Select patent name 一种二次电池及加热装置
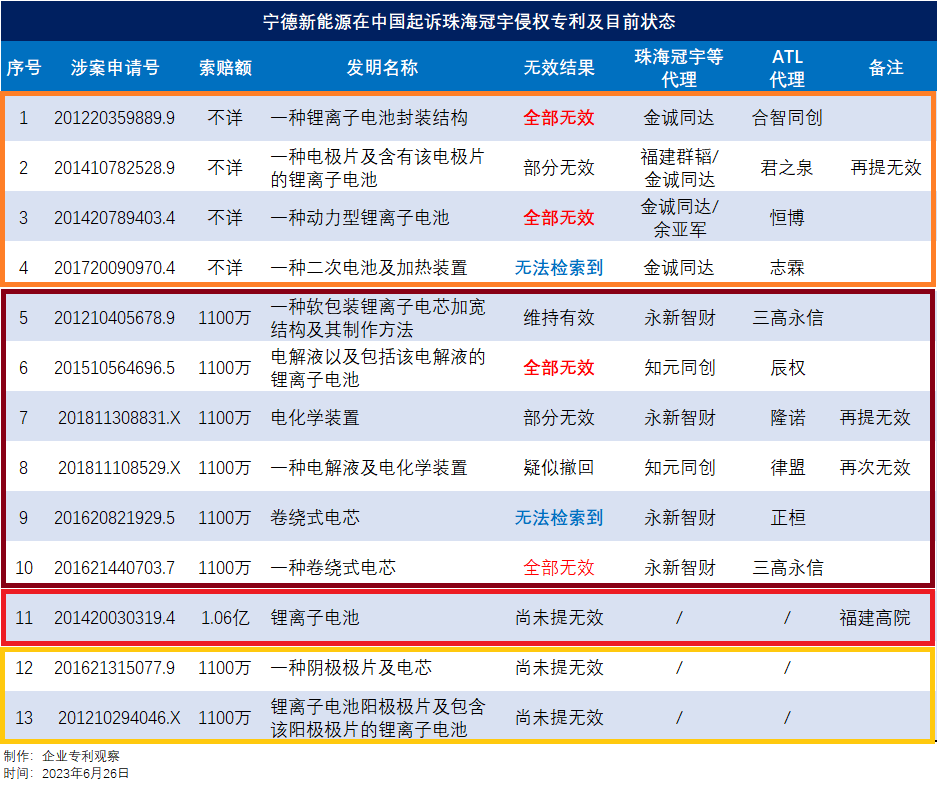Image resolution: width=937 pixels, height=788 pixels. [369, 268]
